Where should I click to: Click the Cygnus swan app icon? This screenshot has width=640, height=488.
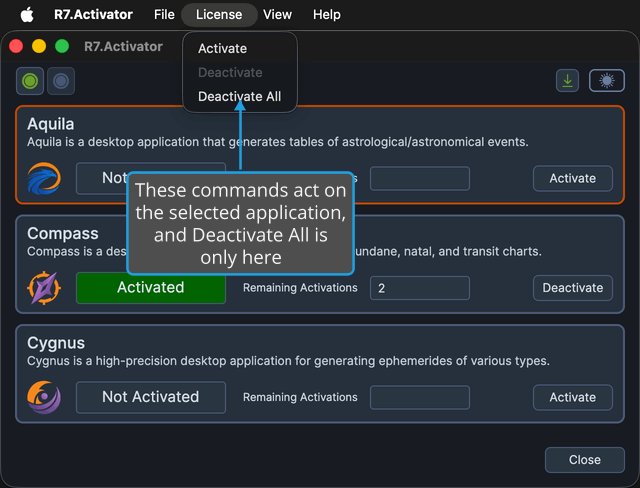coord(44,397)
